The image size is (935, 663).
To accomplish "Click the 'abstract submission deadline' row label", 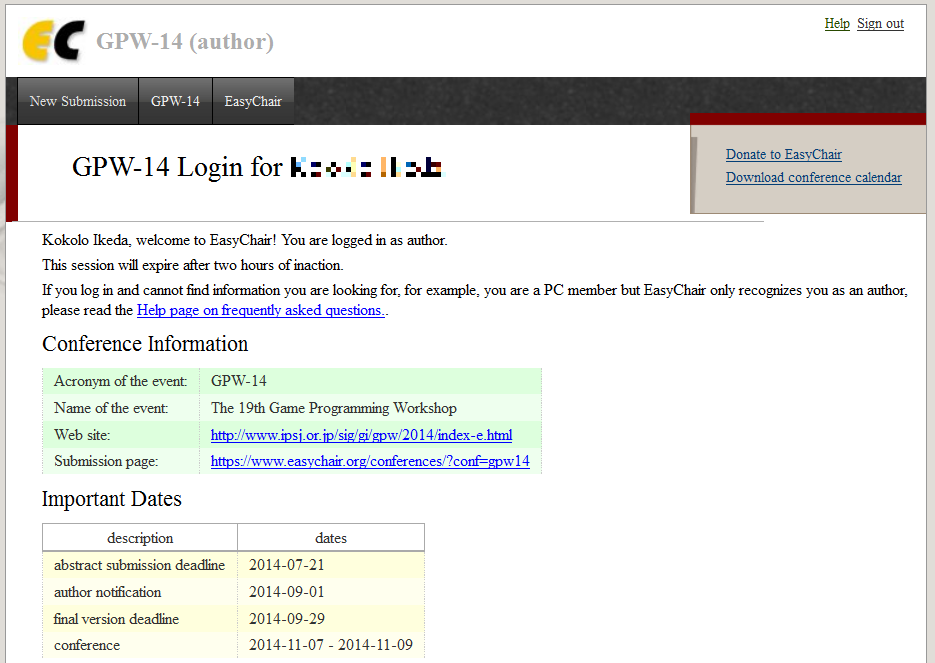I will [140, 565].
